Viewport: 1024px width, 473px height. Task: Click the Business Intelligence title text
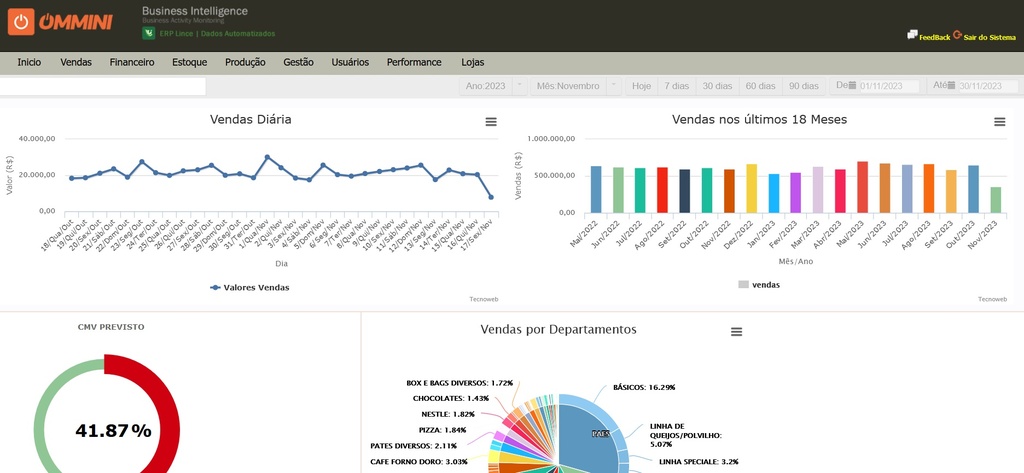pyautogui.click(x=195, y=11)
